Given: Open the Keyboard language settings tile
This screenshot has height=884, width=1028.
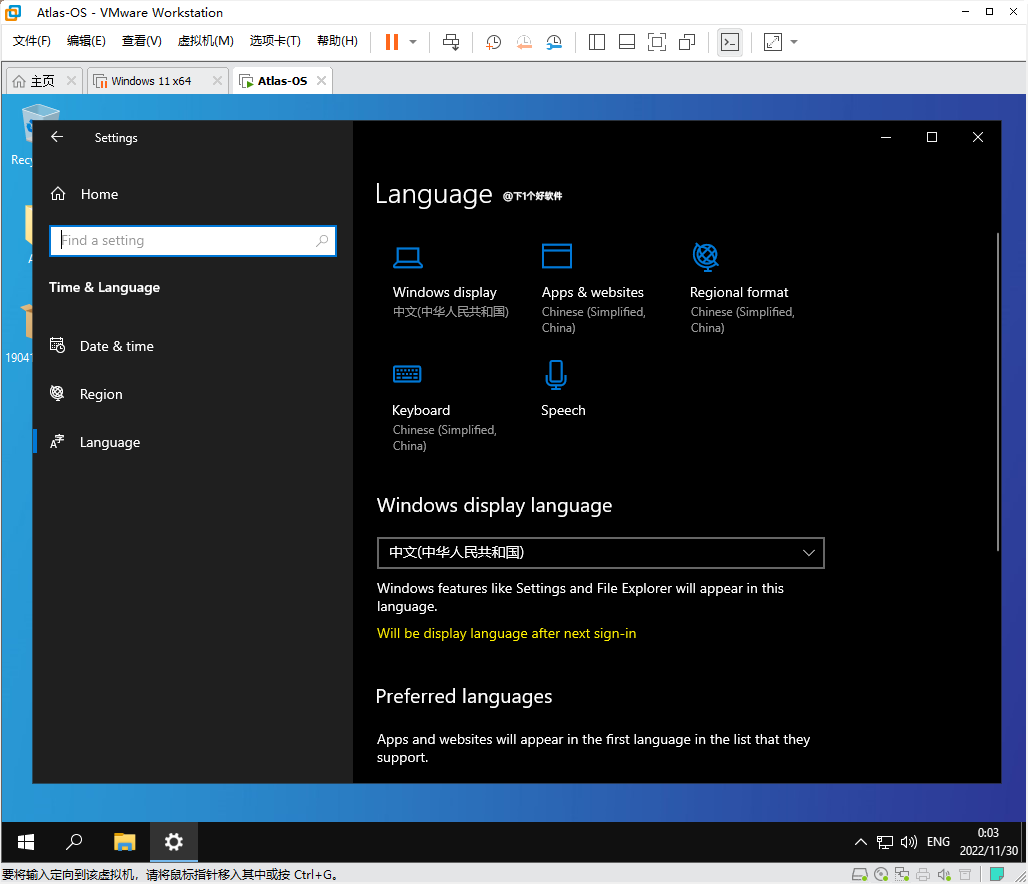Looking at the screenshot, I should point(421,410).
